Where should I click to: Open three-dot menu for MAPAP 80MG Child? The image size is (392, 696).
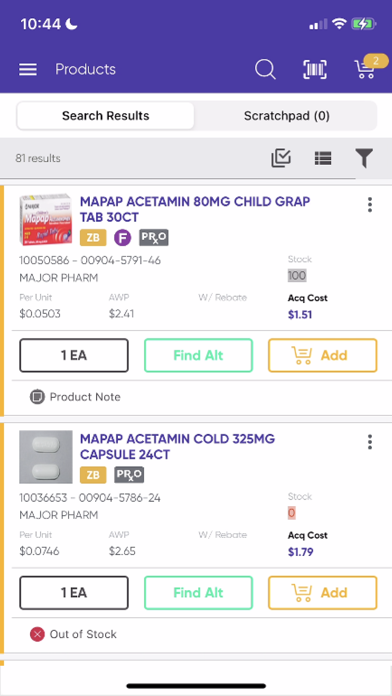pyautogui.click(x=370, y=205)
